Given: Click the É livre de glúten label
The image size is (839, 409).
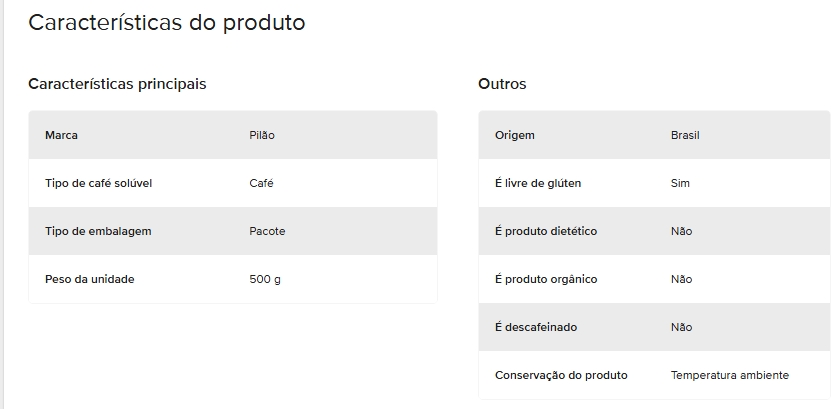Looking at the screenshot, I should (x=538, y=183).
